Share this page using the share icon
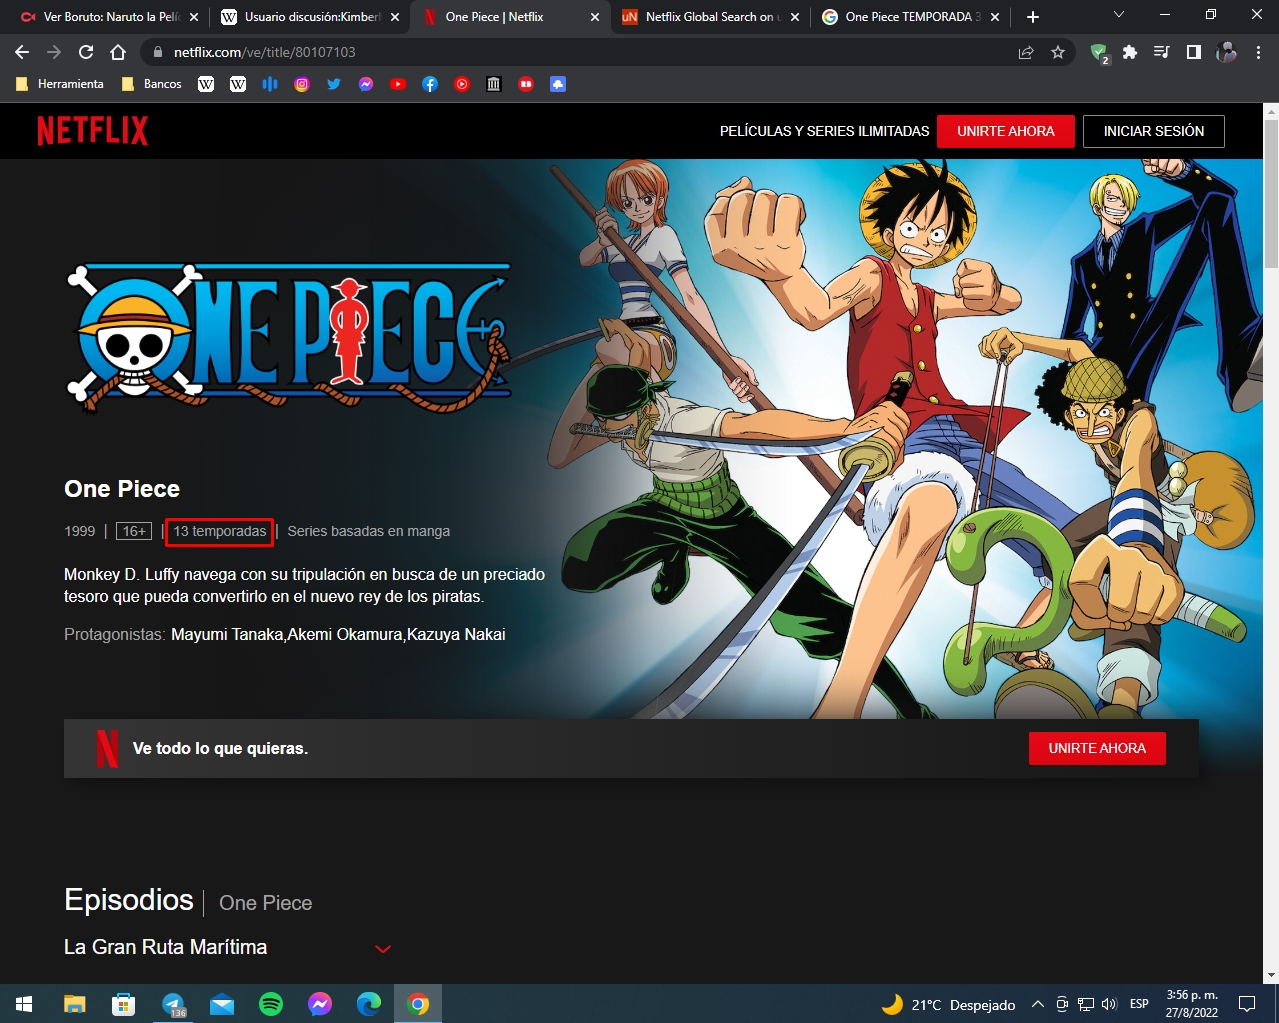This screenshot has height=1023, width=1279. [x=1026, y=52]
